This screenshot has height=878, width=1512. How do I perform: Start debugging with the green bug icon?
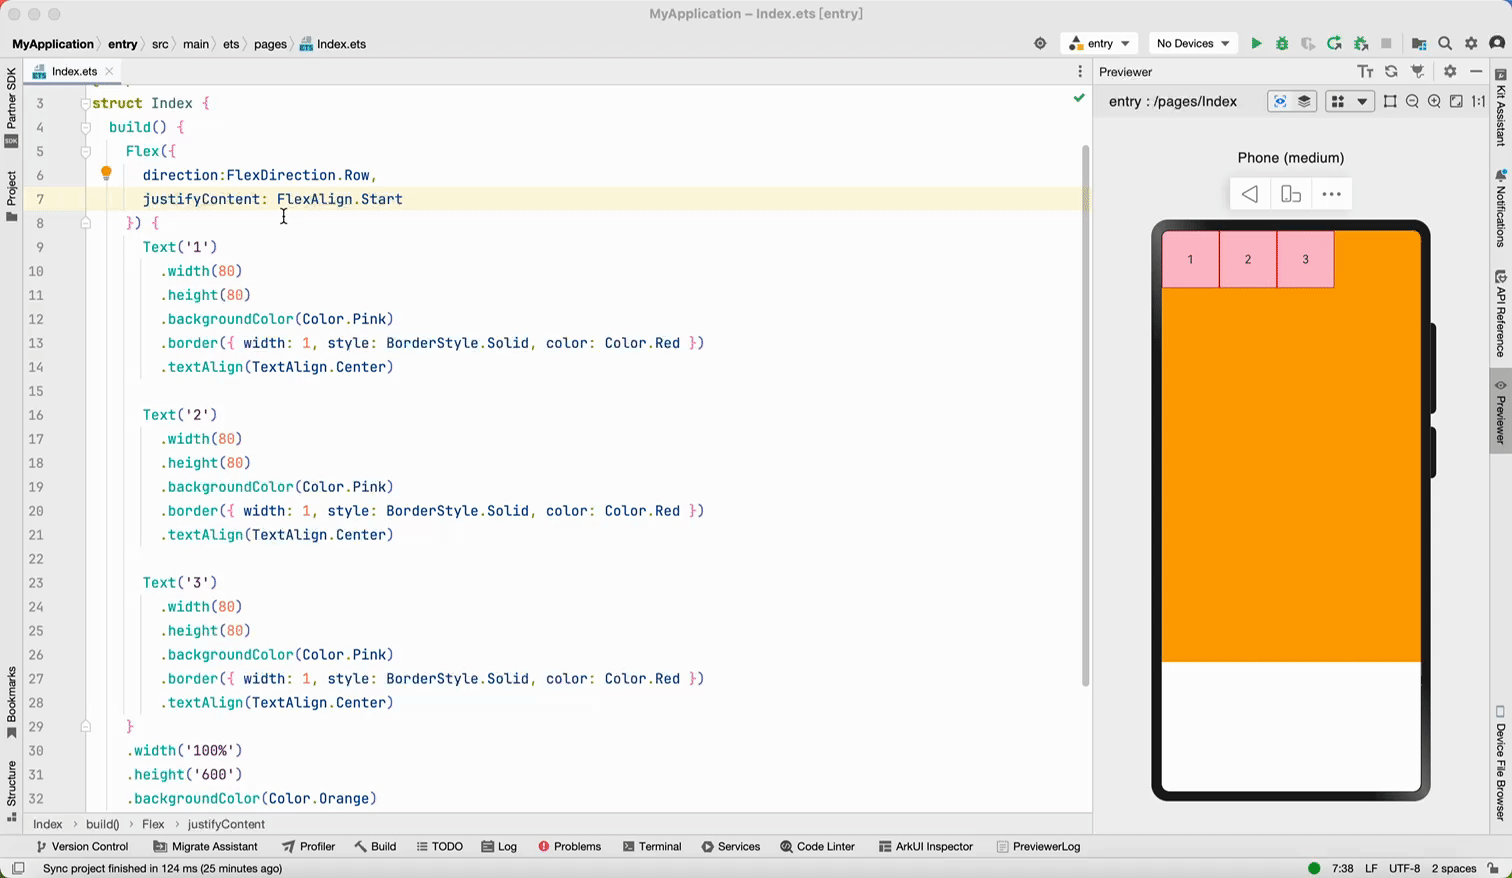pyautogui.click(x=1282, y=44)
